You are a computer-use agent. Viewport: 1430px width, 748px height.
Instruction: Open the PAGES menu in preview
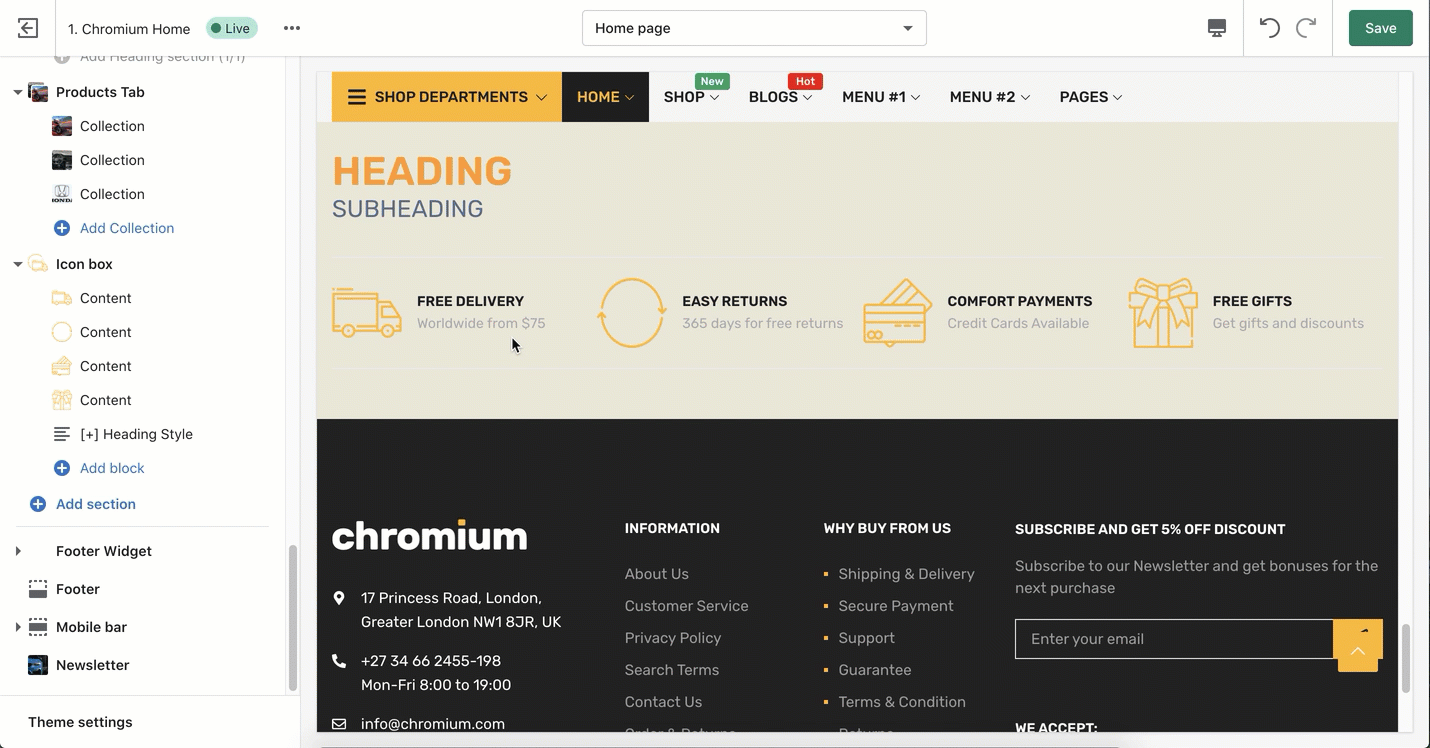[x=1091, y=97]
